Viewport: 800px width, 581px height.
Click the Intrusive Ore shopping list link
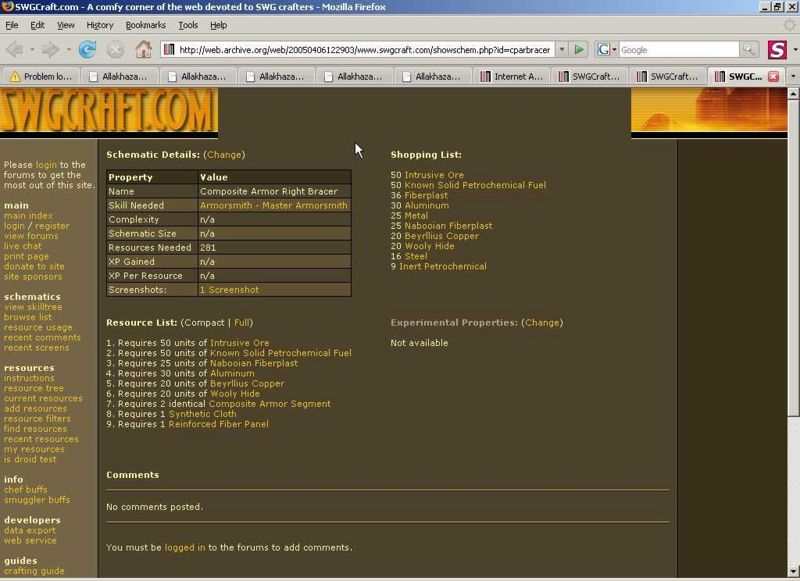(x=436, y=175)
